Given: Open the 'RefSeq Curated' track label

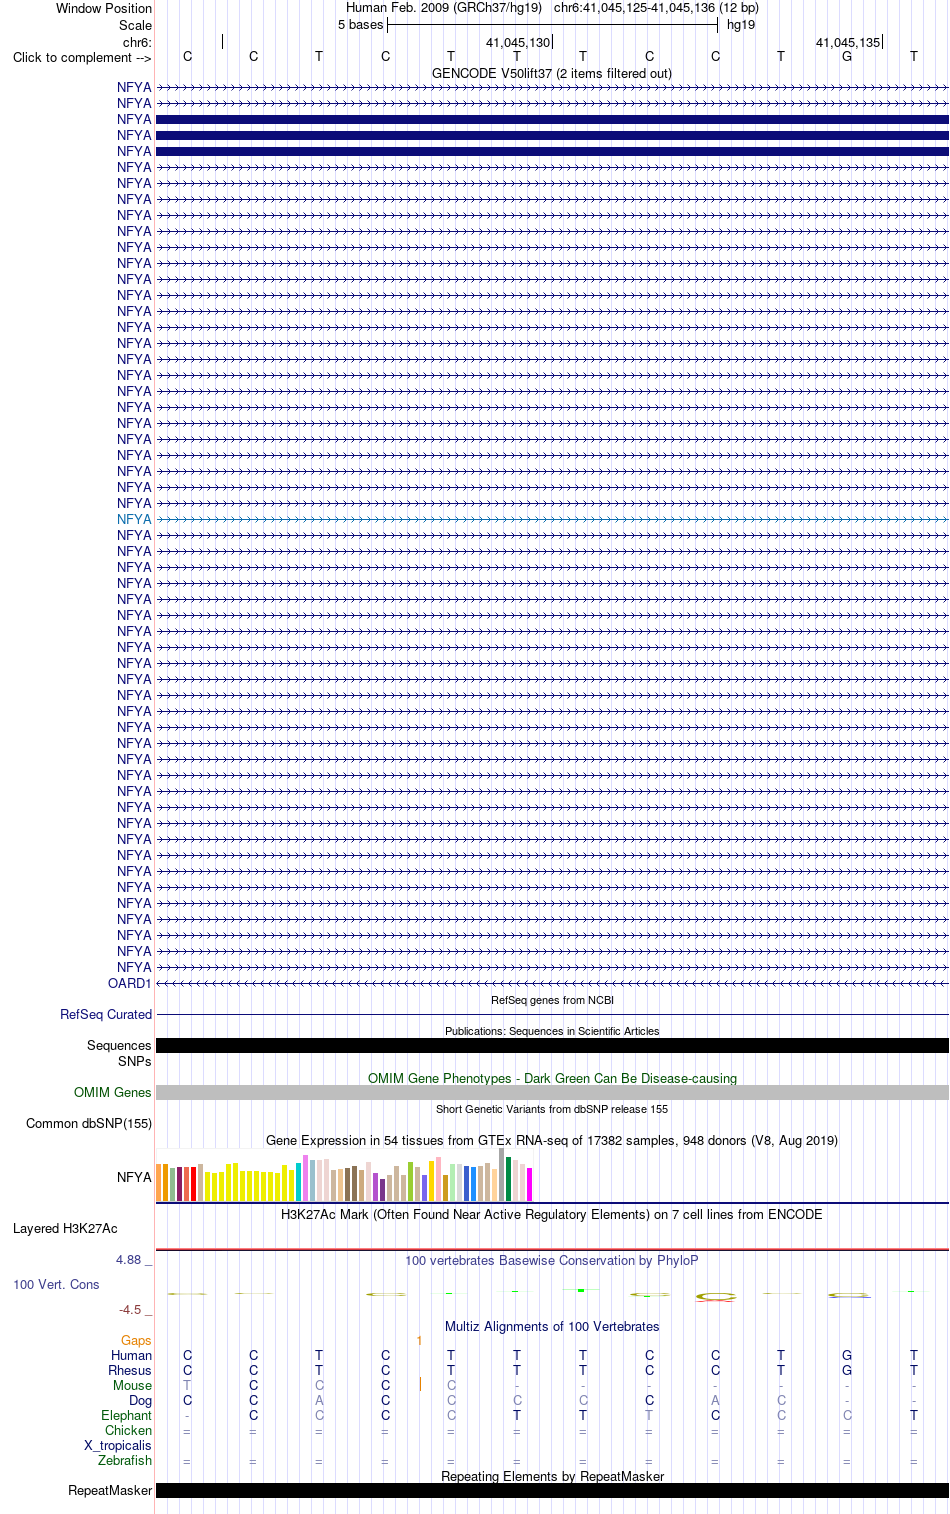Looking at the screenshot, I should coord(106,1014).
